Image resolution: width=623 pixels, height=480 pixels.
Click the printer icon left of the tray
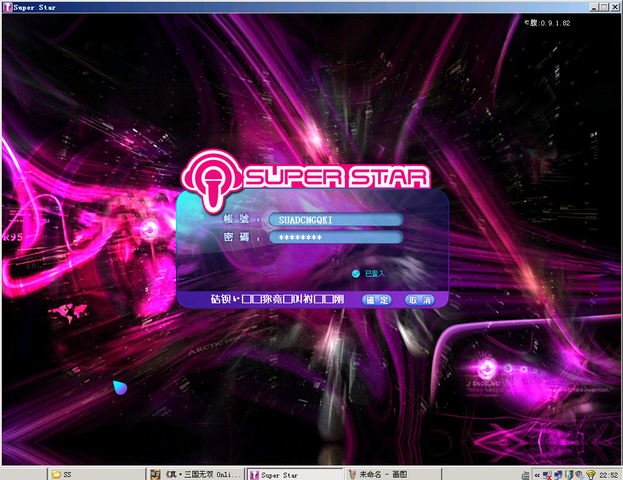point(526,475)
